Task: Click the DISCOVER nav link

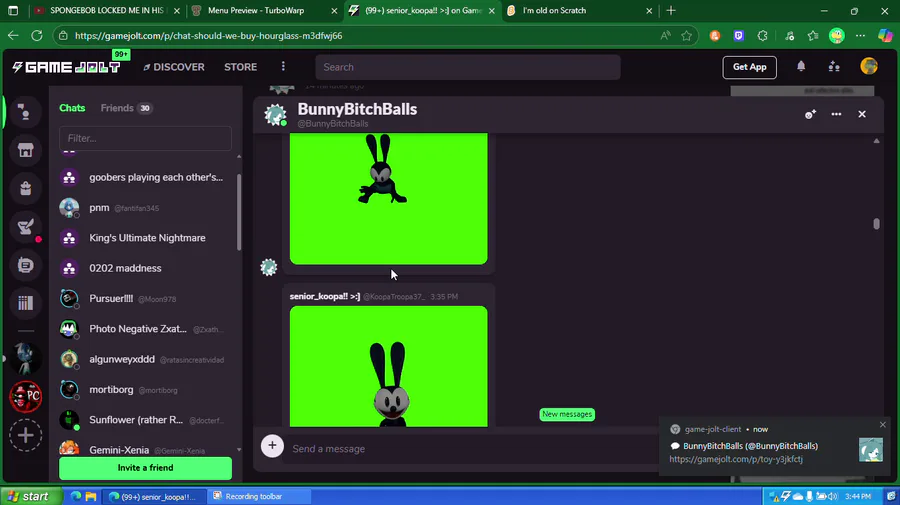Action: click(x=174, y=67)
